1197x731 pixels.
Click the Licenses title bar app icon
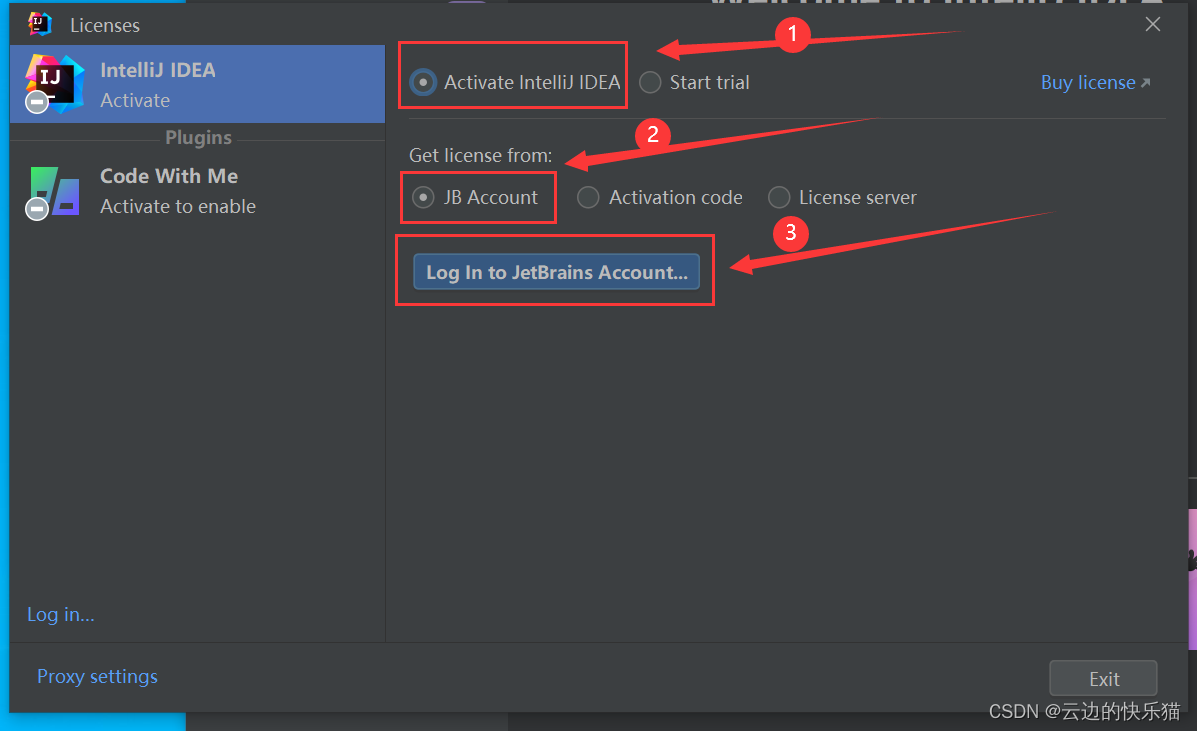(40, 24)
